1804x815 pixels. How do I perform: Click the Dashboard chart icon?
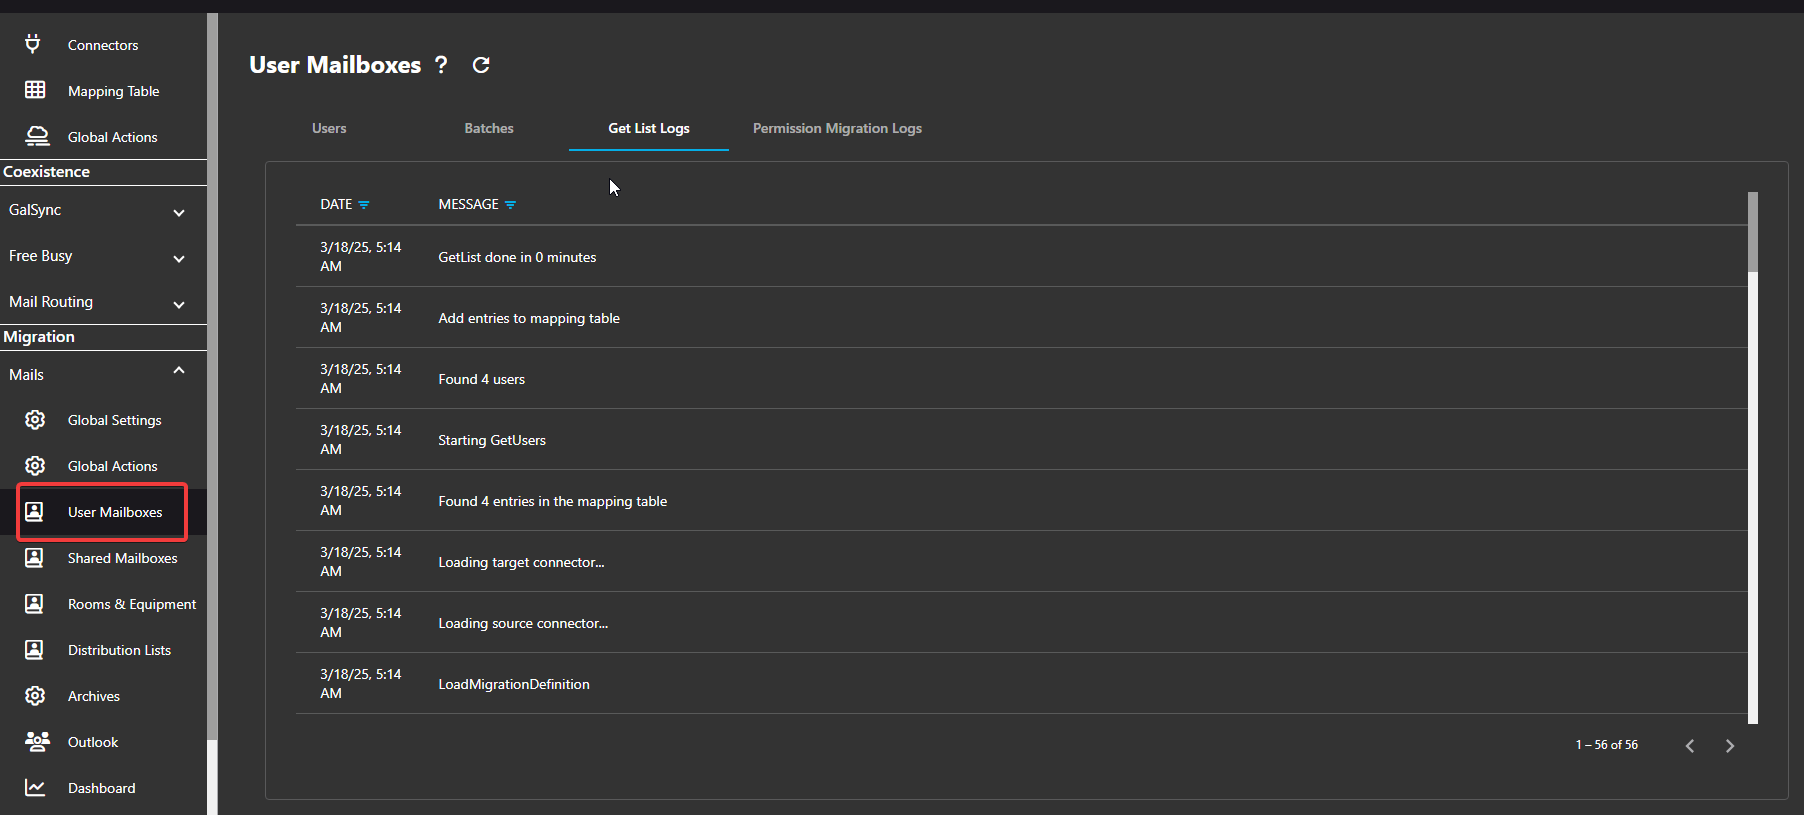pos(35,788)
